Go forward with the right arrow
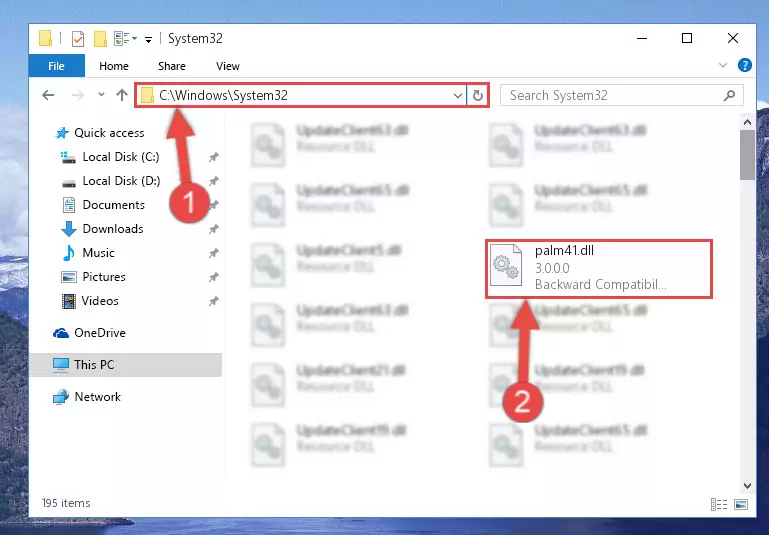Viewport: 769px width, 535px height. pyautogui.click(x=77, y=95)
